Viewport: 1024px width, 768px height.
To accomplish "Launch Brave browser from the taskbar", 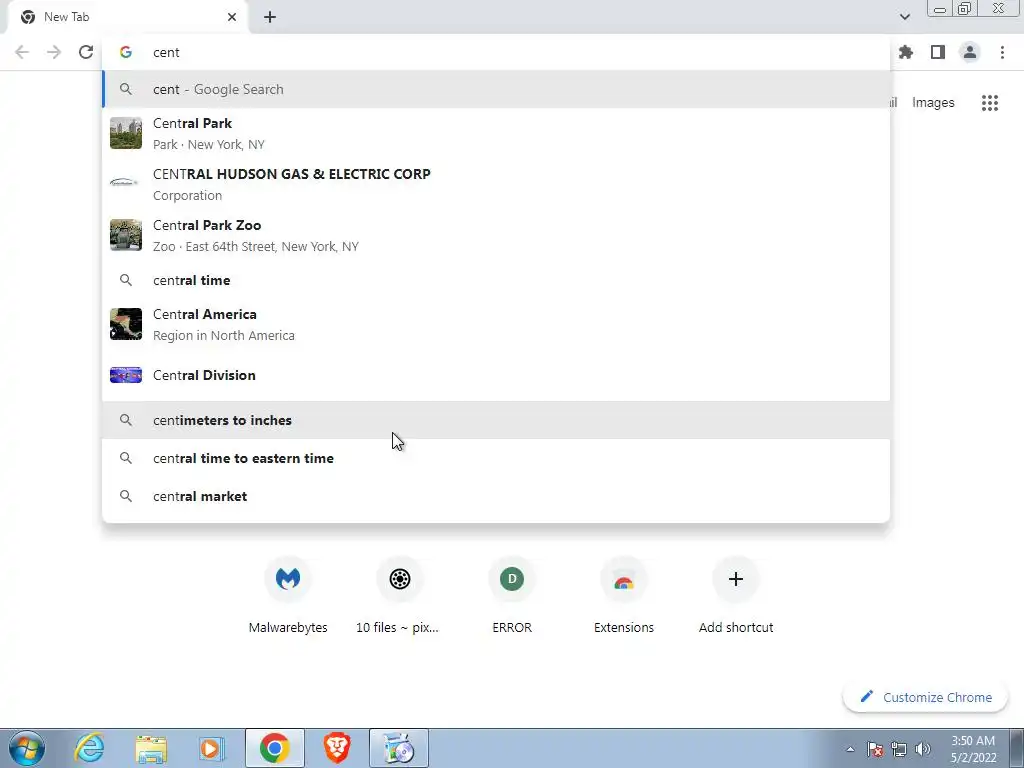I will coord(337,748).
